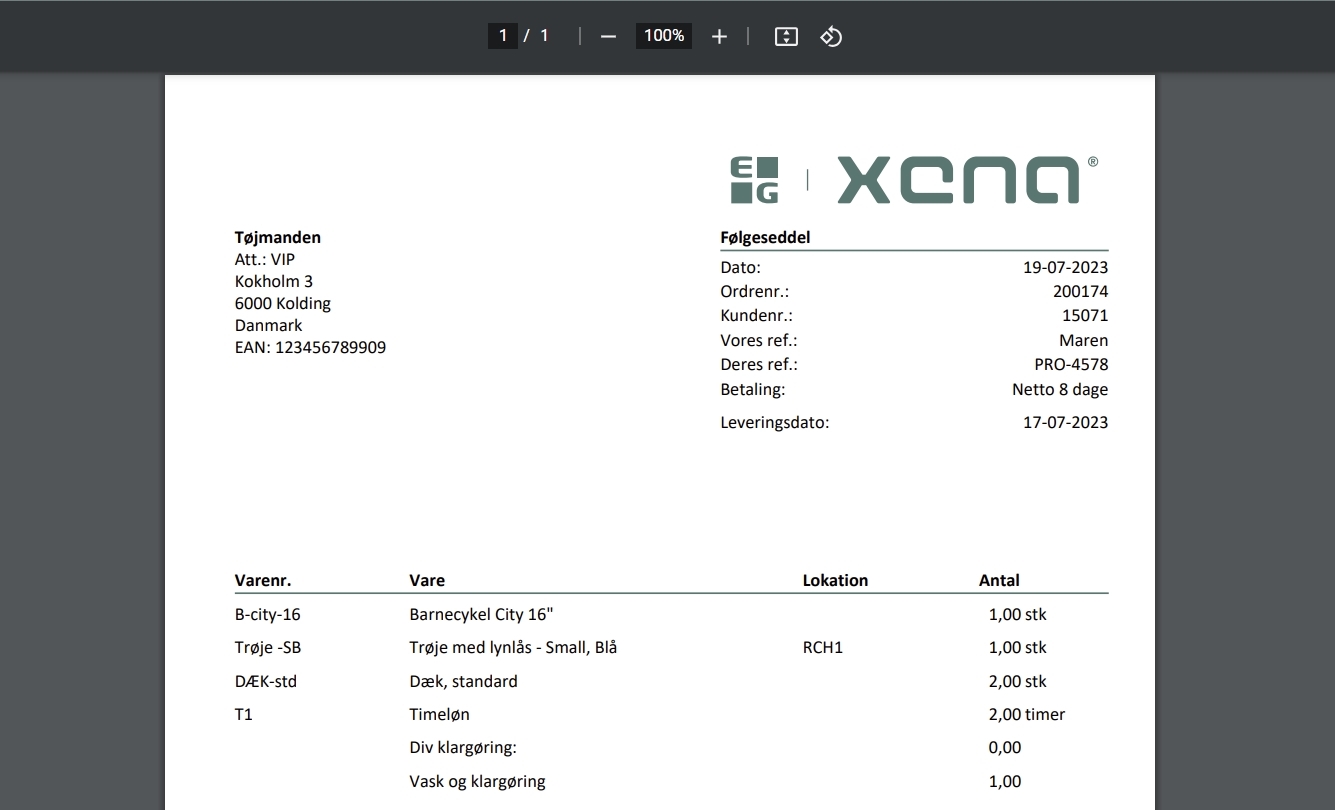This screenshot has width=1335, height=810.
Task: Click the order number 200174
Action: coord(1080,292)
